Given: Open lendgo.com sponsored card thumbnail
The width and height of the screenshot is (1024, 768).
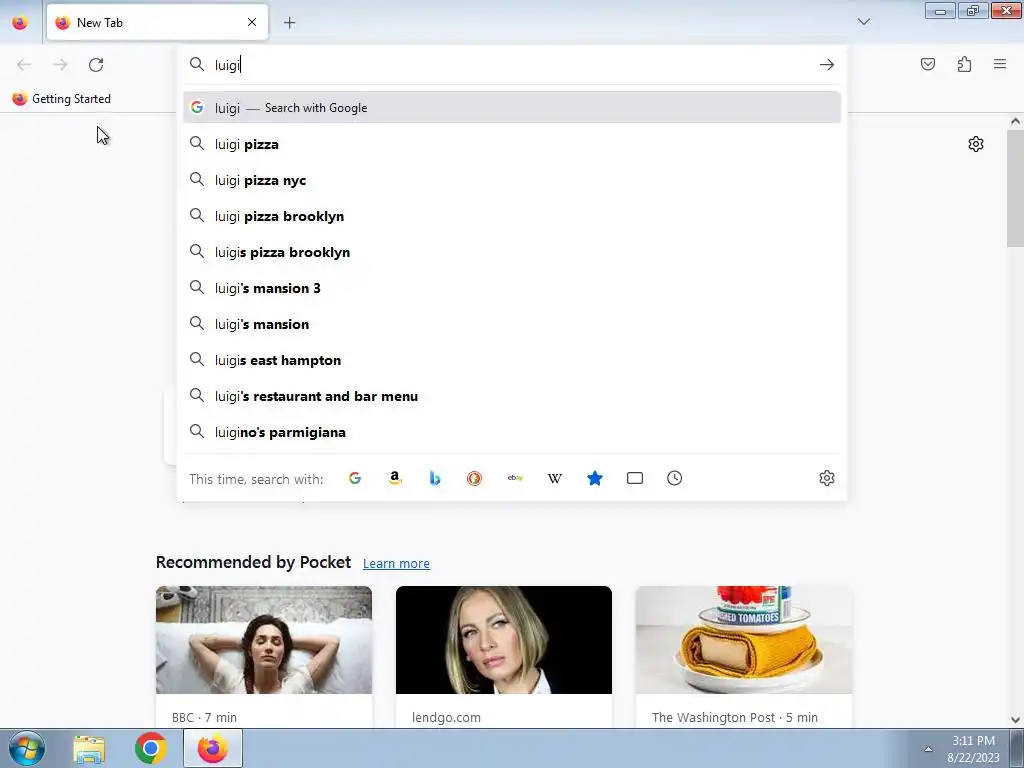Looking at the screenshot, I should (x=504, y=639).
